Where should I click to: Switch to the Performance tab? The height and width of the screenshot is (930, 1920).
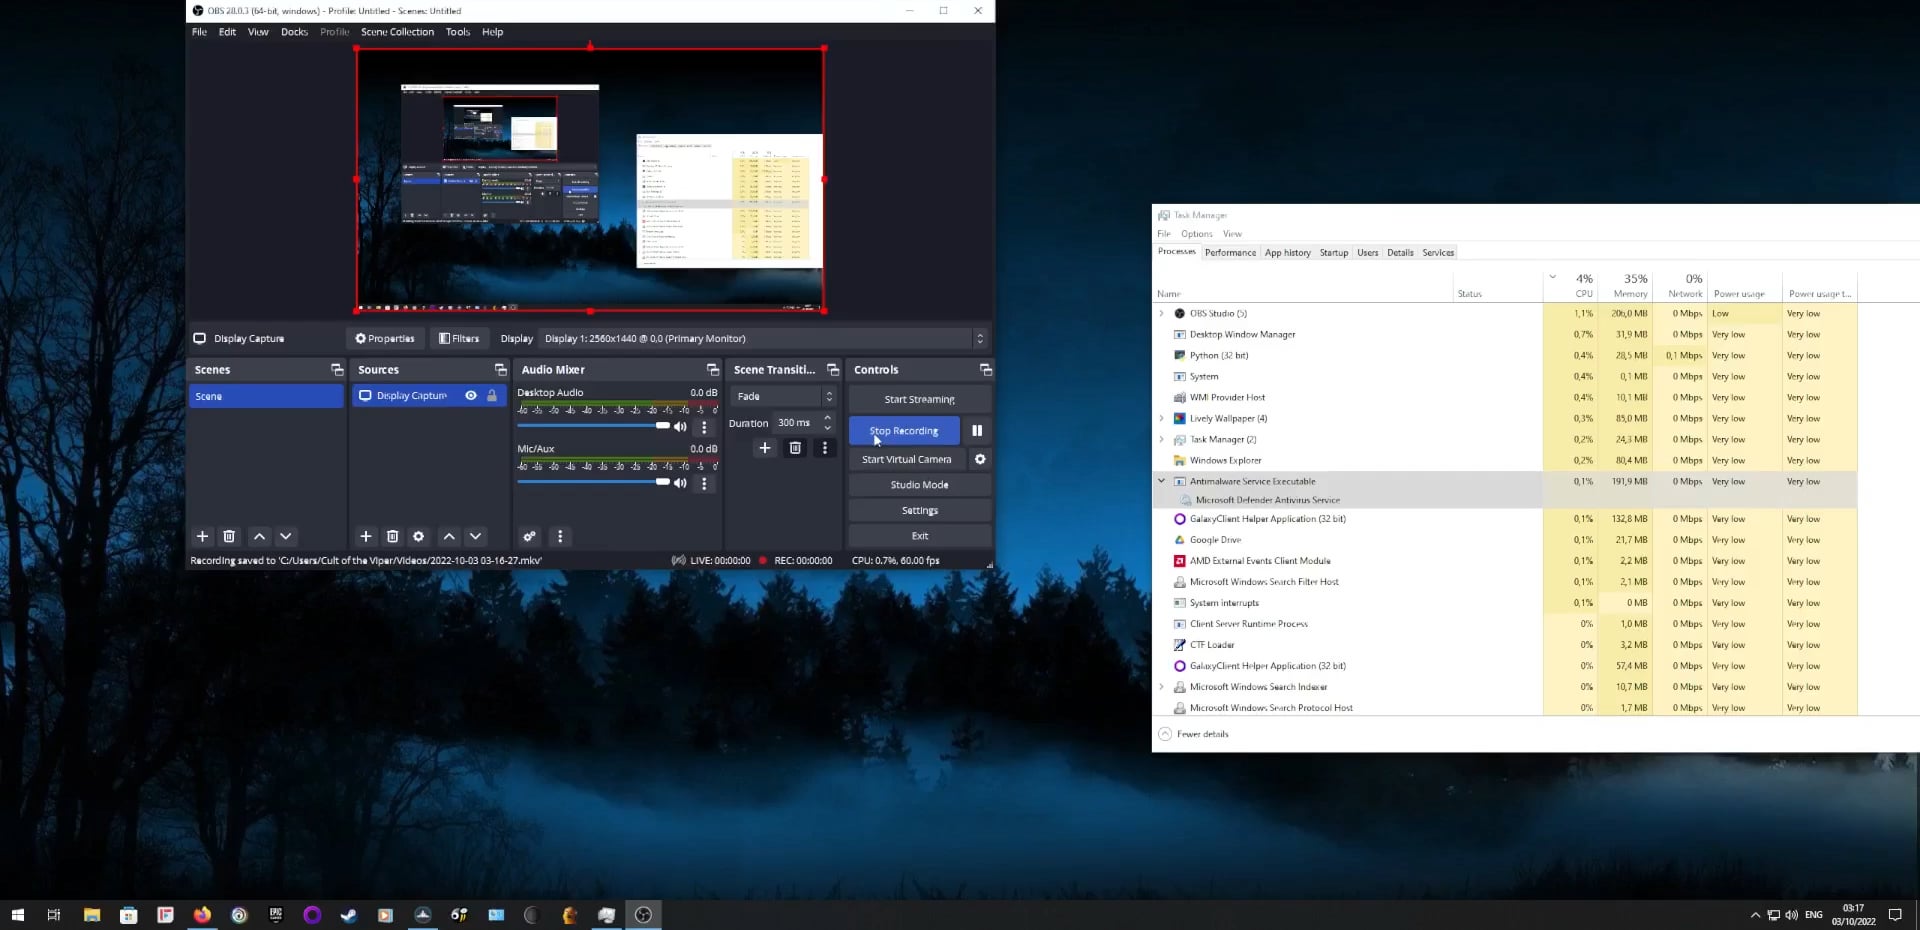click(1230, 253)
